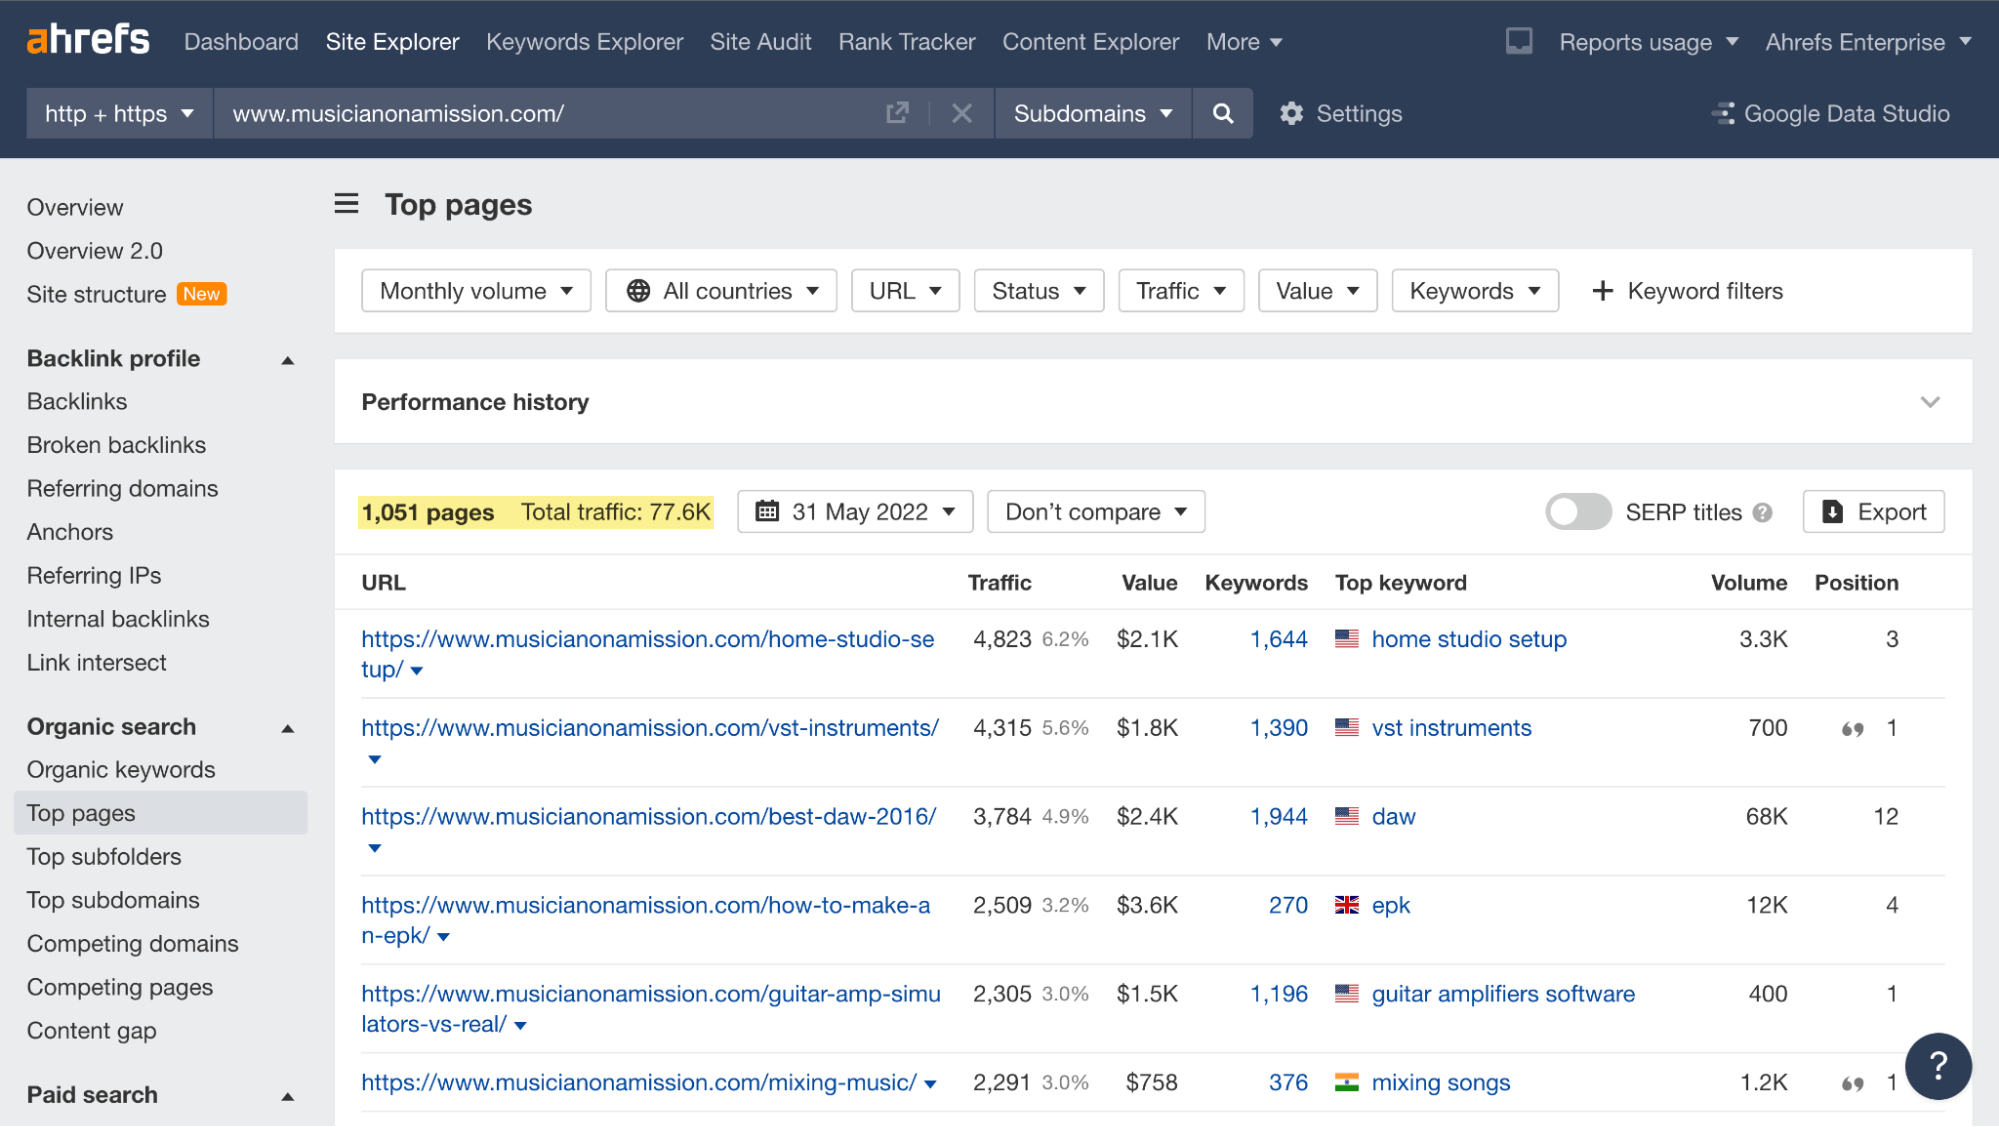Open Content gap report
This screenshot has width=1999, height=1127.
(92, 1031)
